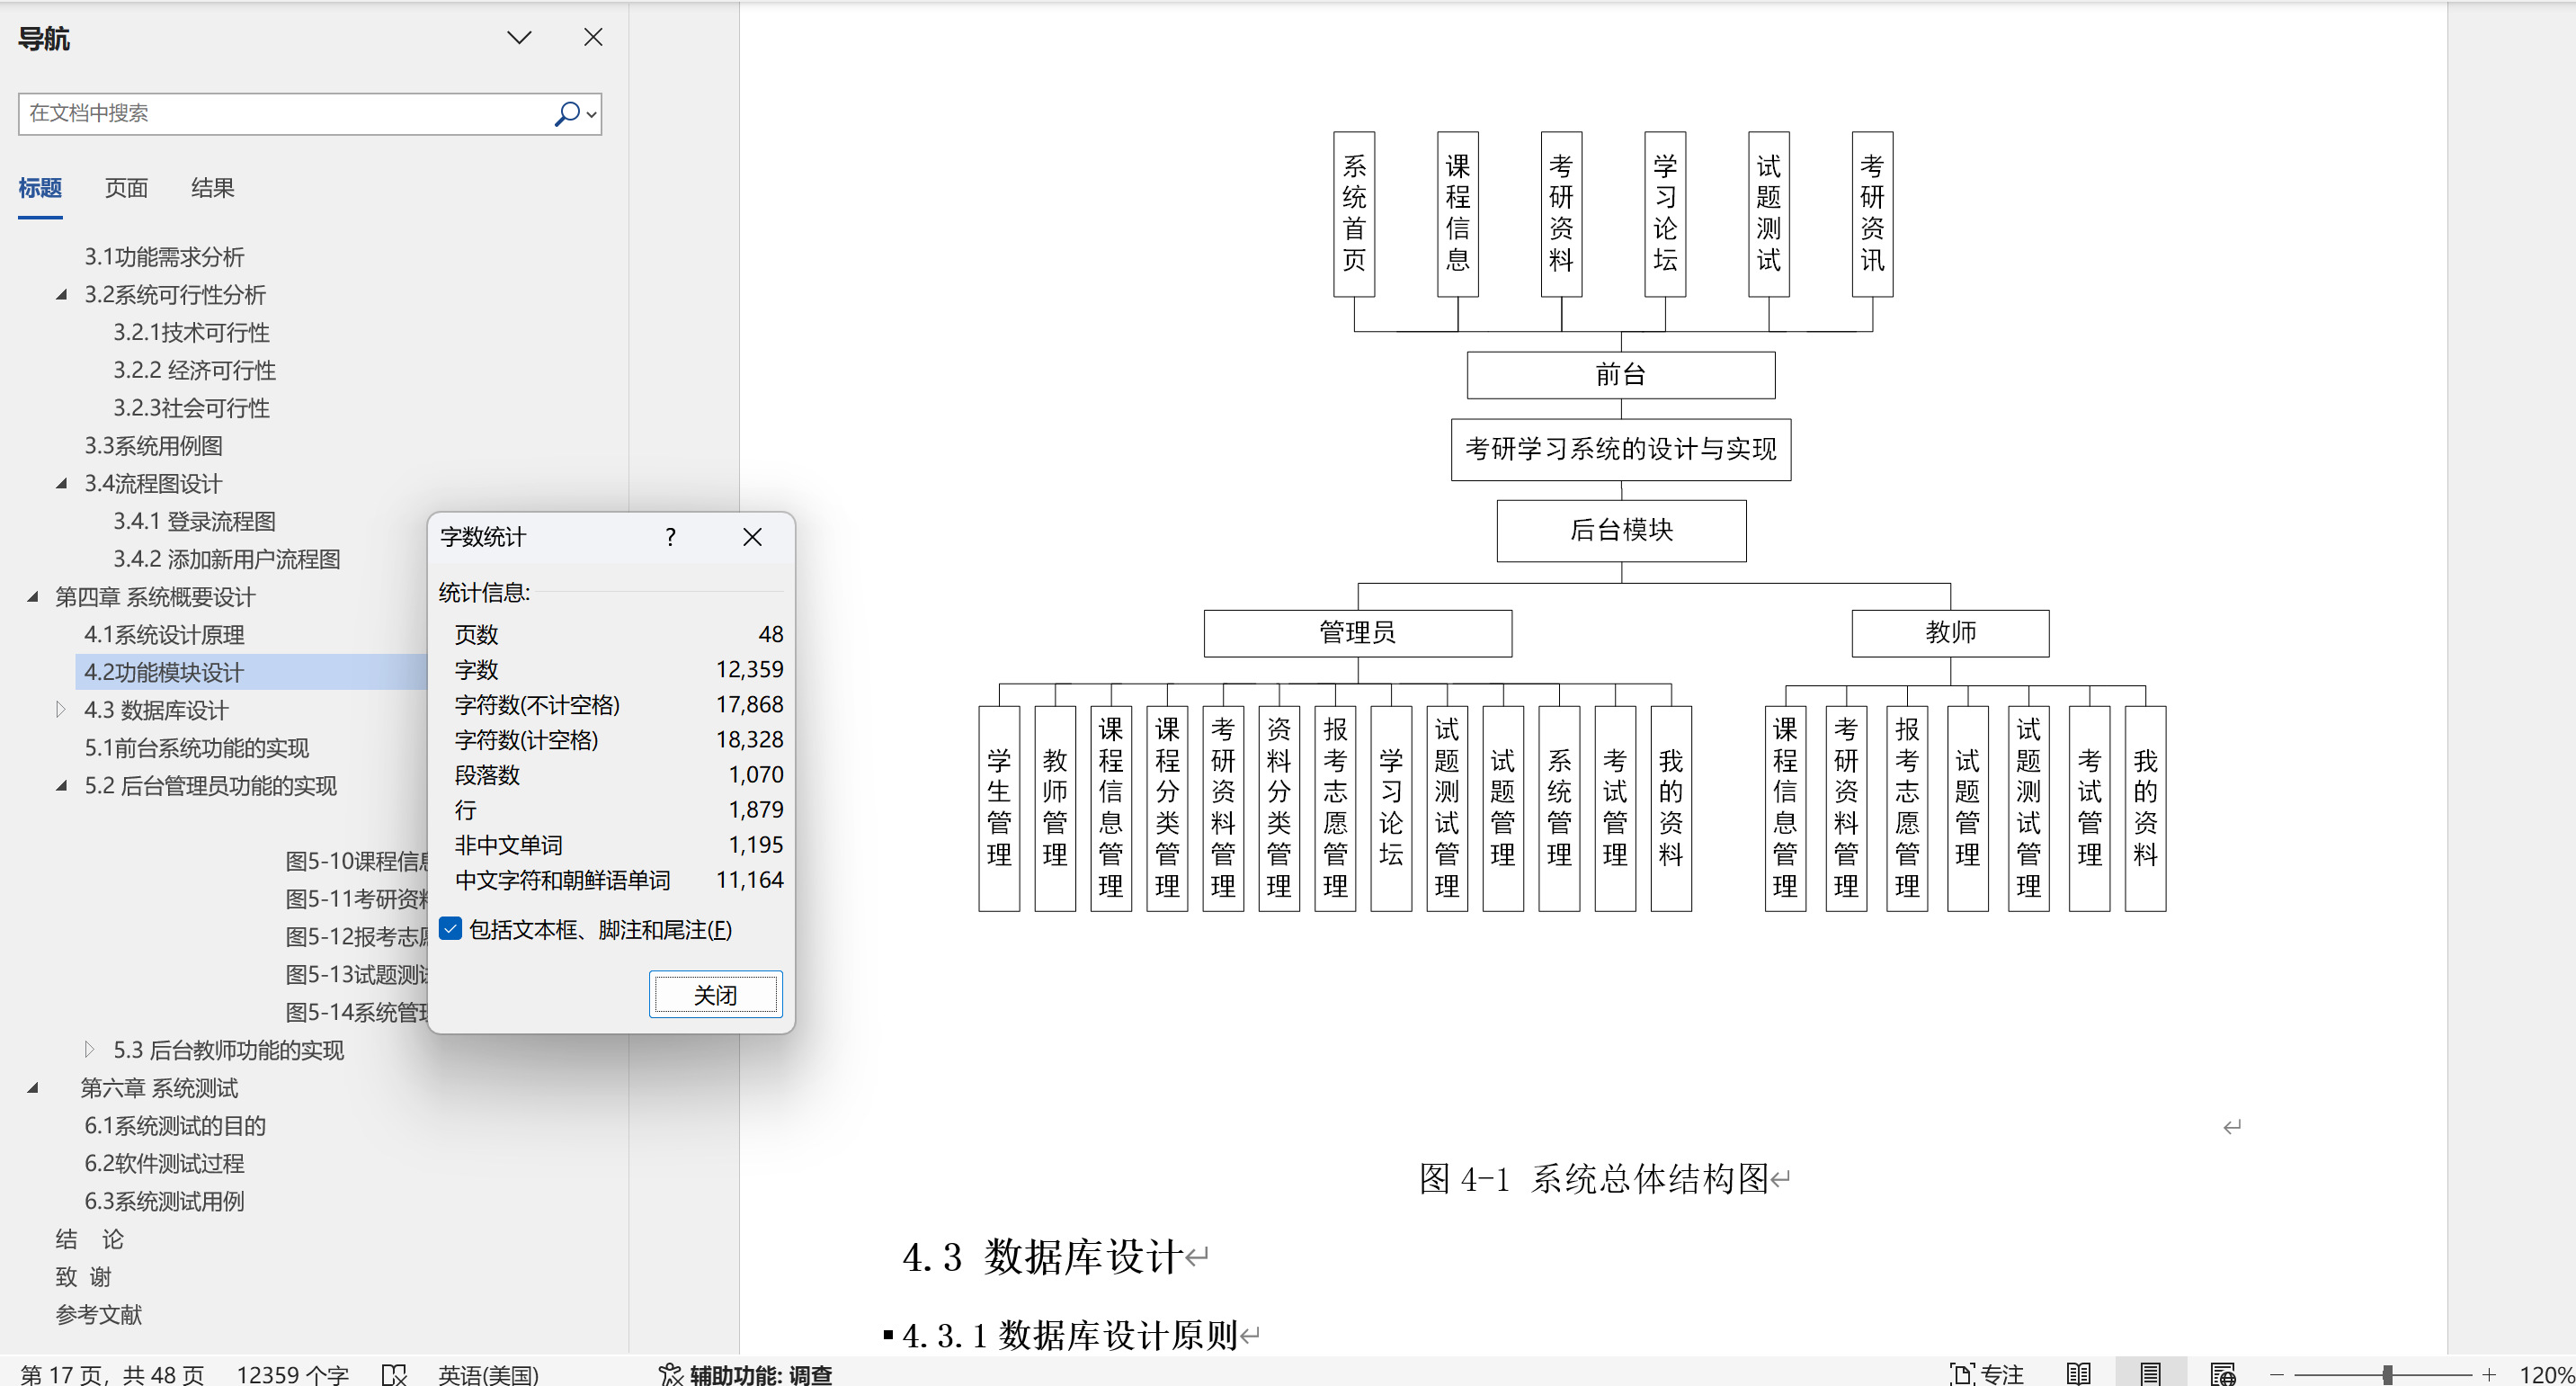
Task: Click the 120% zoom level
Action: [2545, 1375]
